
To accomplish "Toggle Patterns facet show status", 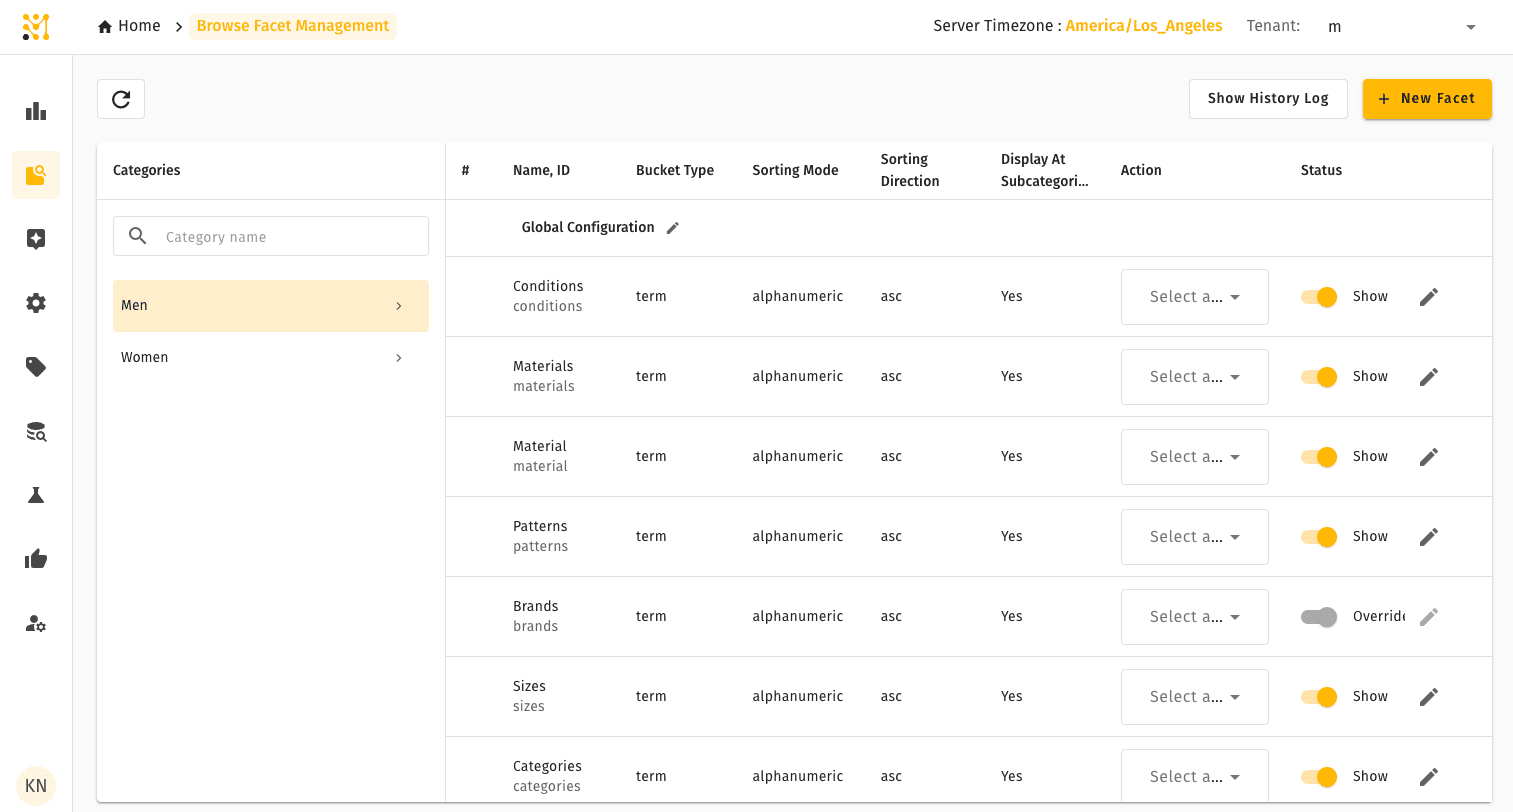I will point(1319,537).
